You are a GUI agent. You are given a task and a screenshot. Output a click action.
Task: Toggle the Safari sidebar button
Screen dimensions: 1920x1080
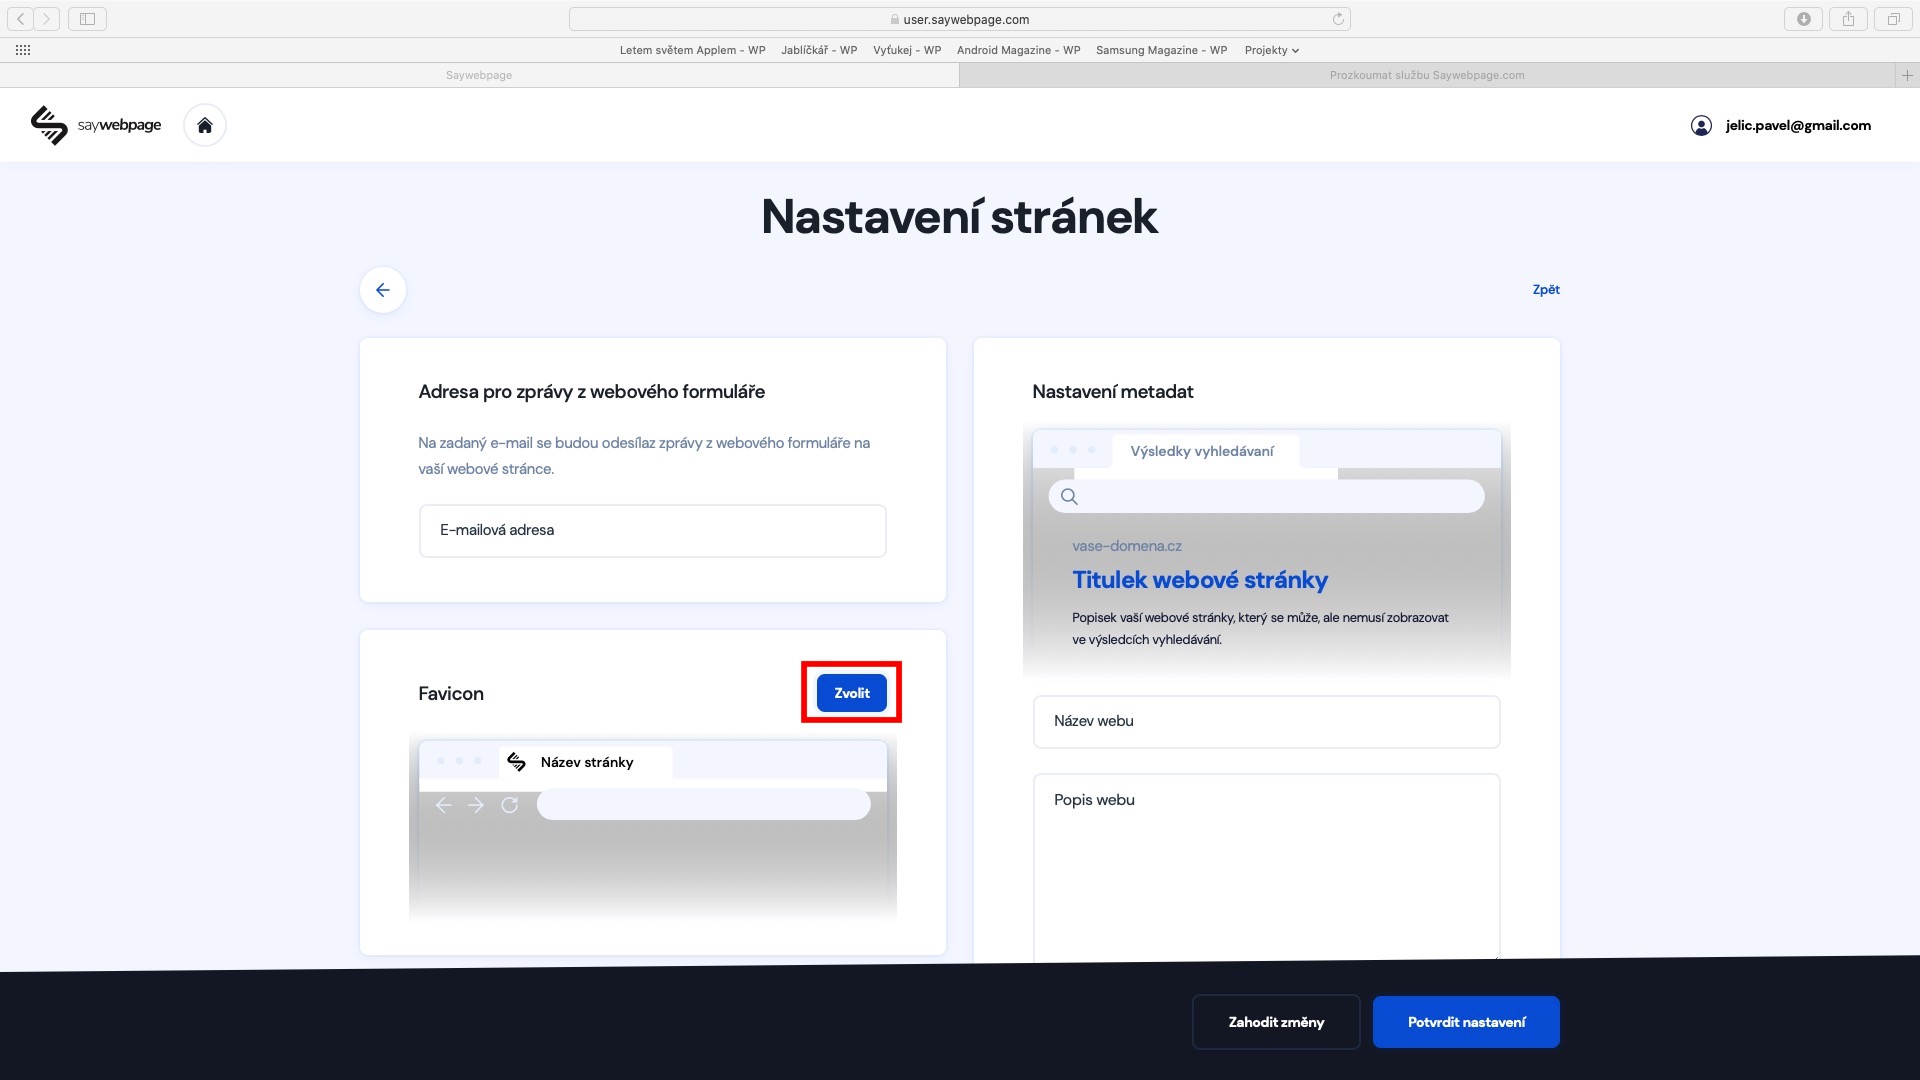(87, 19)
